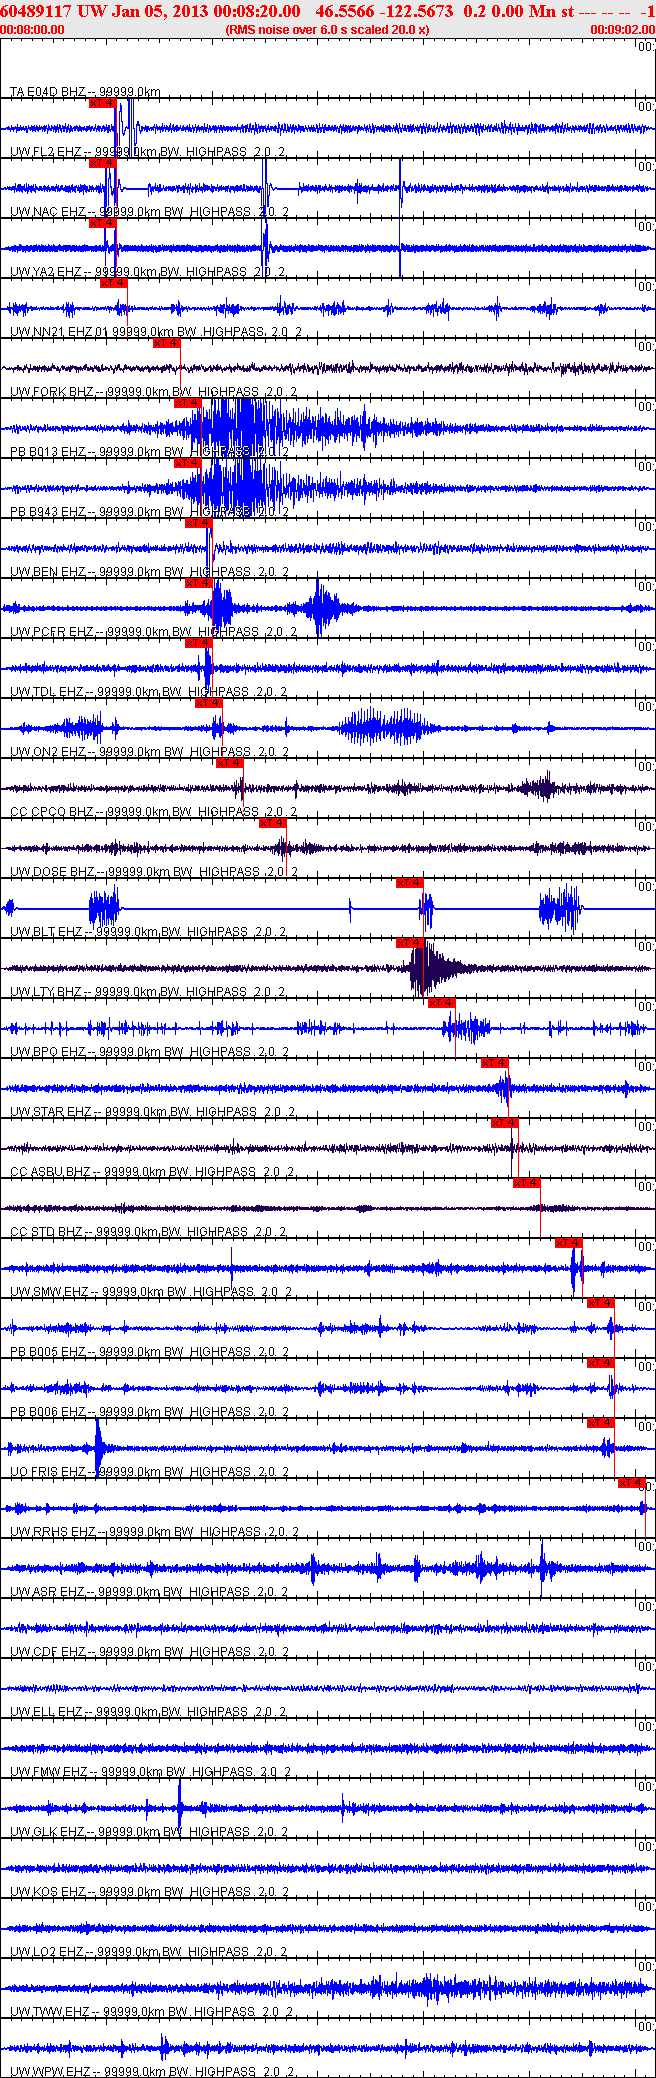Screen dimensions: 656x2078
Task: Select the UW ON2 EHZ station label
Action: click(48, 752)
